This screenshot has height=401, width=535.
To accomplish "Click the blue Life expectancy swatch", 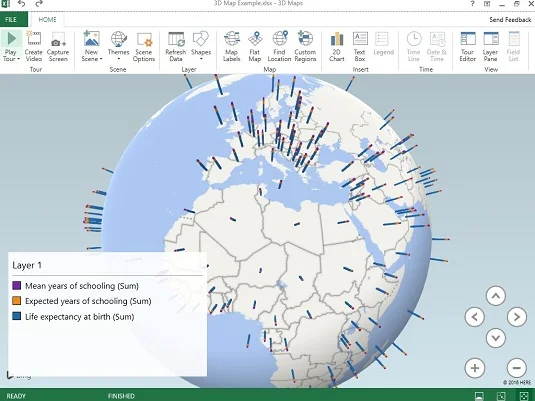I will (x=16, y=316).
